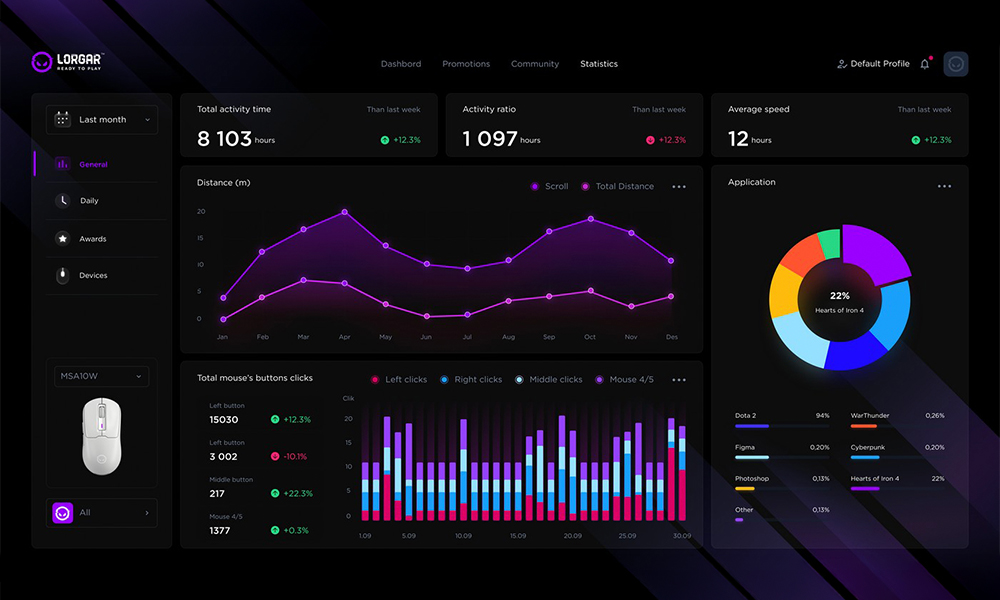Screen dimensions: 1000x600
Task: Click the 22% donut center label
Action: coord(839,296)
